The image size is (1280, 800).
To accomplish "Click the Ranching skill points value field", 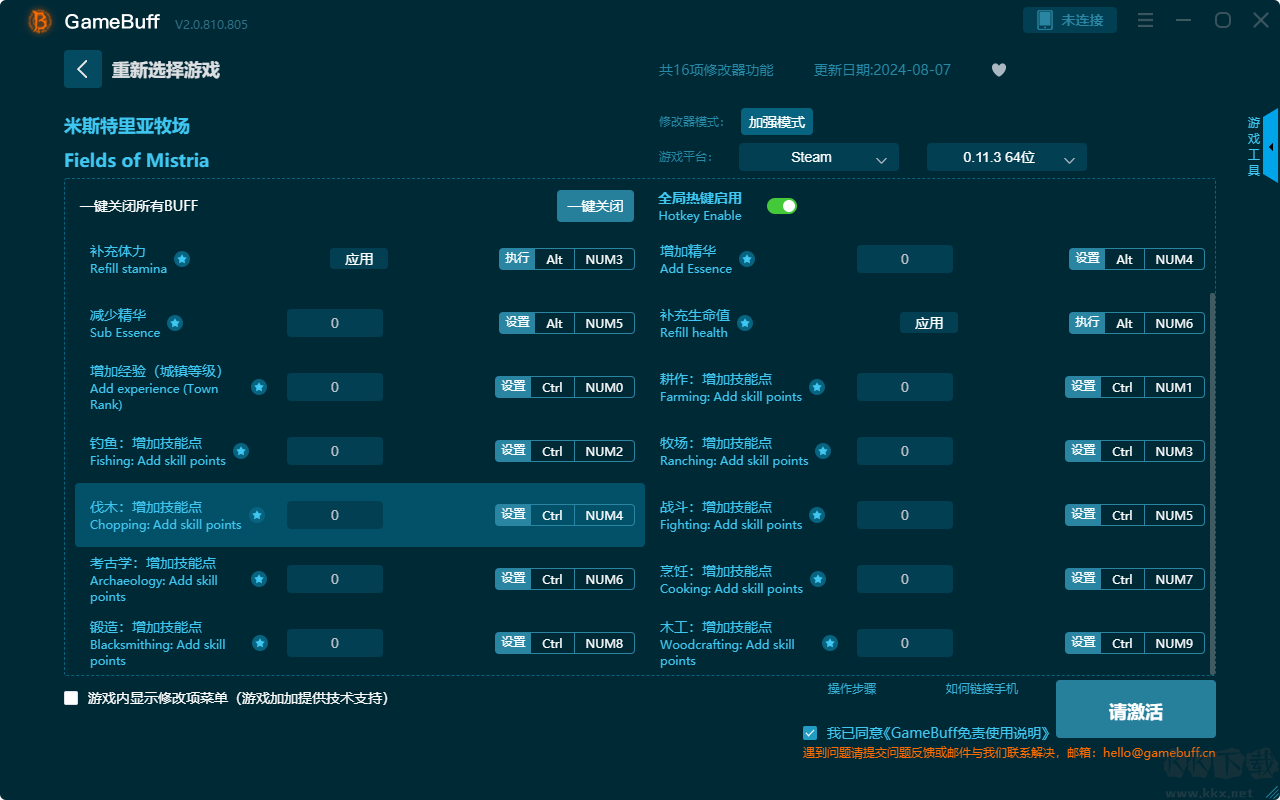I will click(x=905, y=451).
